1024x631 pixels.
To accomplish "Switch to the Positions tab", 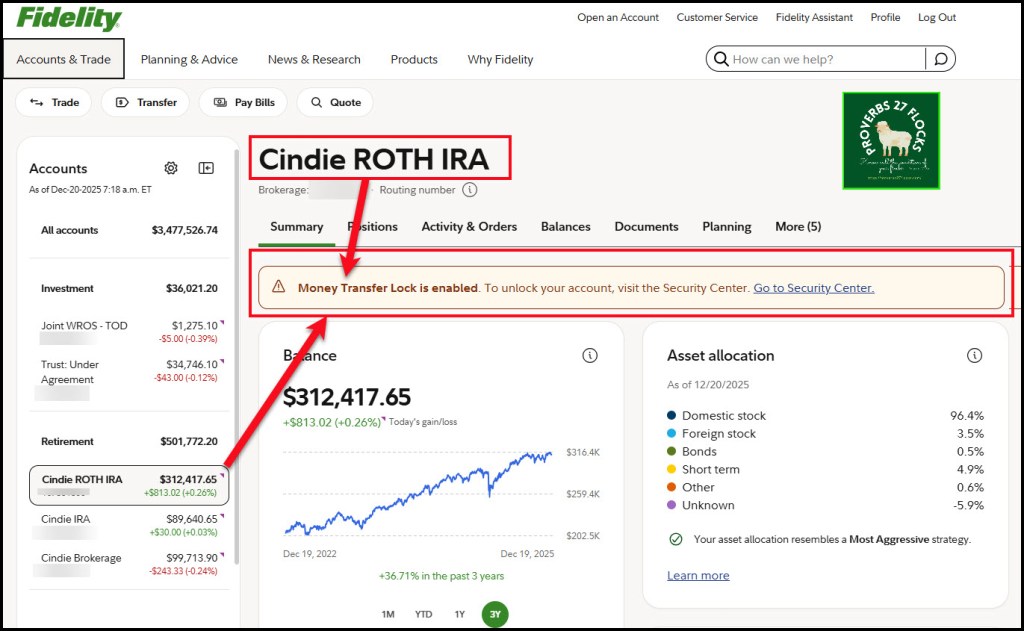I will coord(373,227).
